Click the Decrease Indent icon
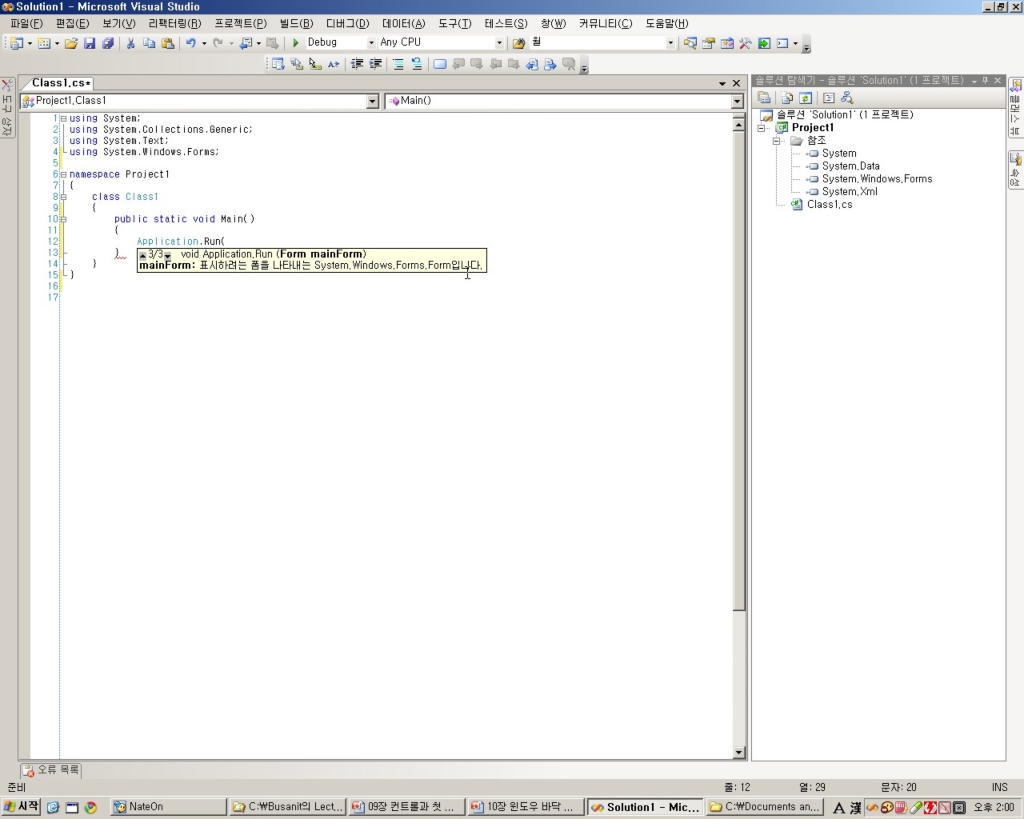 [x=357, y=64]
